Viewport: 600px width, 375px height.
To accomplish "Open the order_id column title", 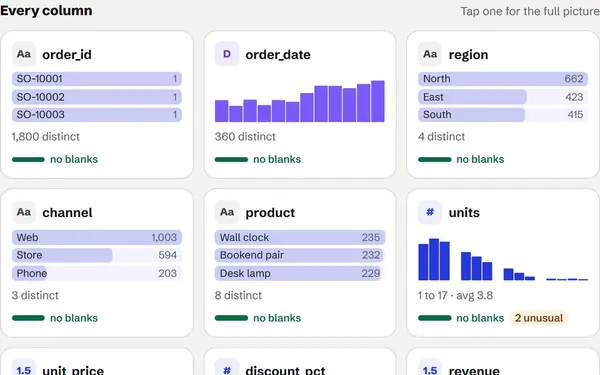I will click(x=67, y=55).
